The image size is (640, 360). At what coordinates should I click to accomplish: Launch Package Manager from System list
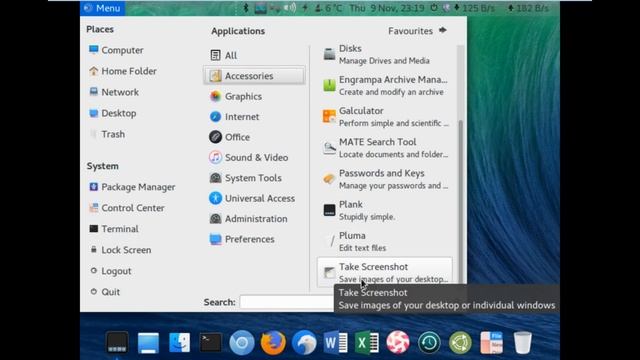(132, 187)
